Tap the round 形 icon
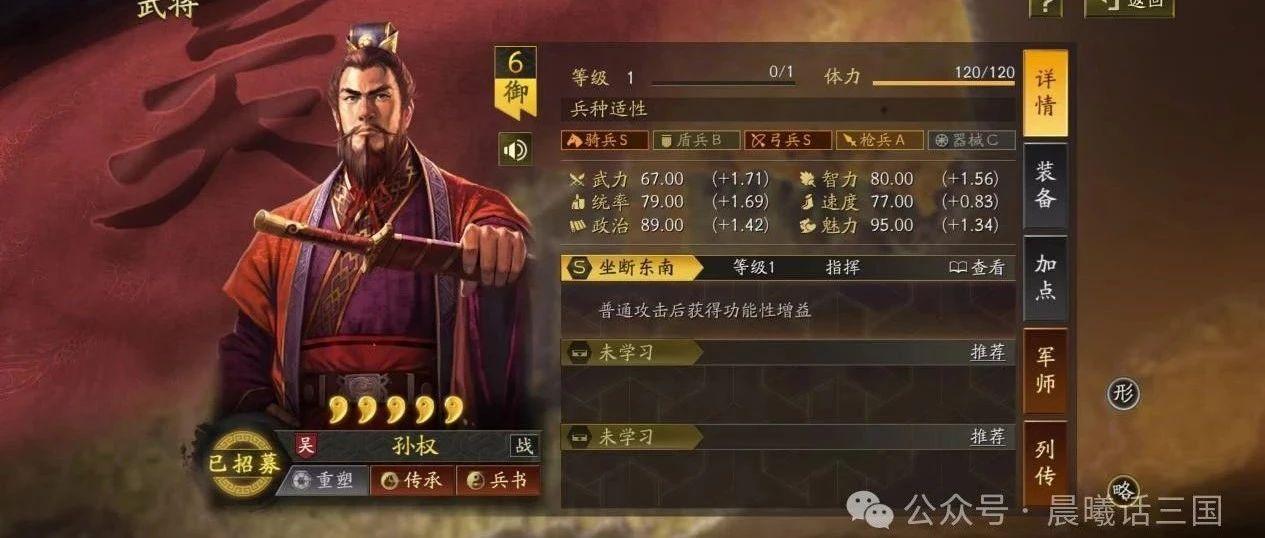The image size is (1265, 538). tap(1123, 393)
